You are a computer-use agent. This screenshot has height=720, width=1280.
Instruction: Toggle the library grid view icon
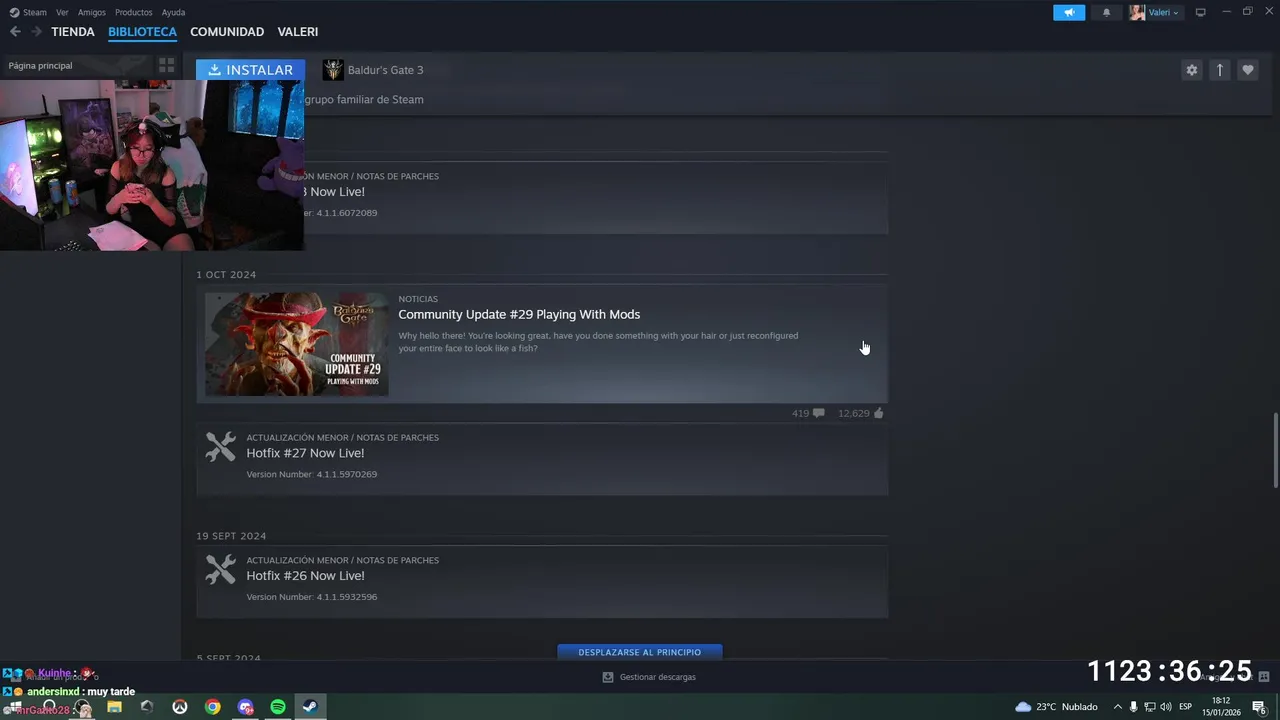coord(167,65)
